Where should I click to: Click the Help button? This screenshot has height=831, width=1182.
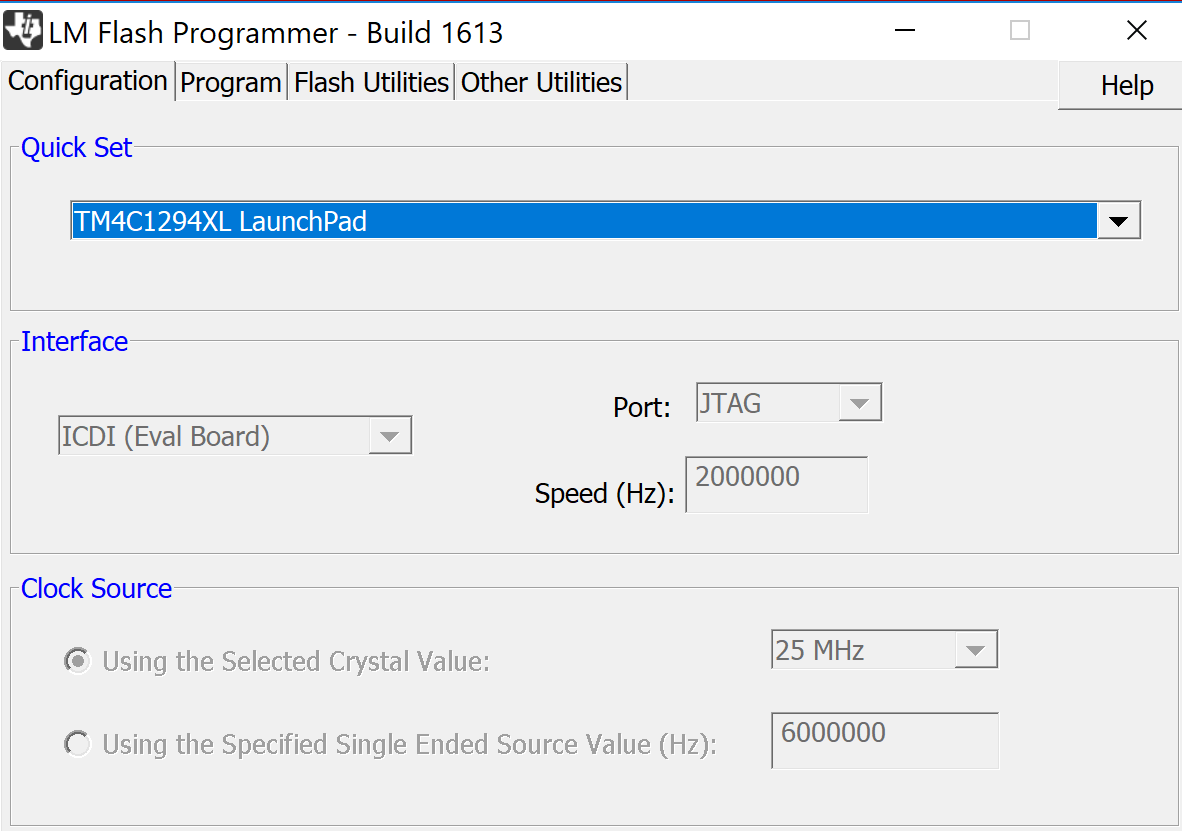click(1126, 86)
